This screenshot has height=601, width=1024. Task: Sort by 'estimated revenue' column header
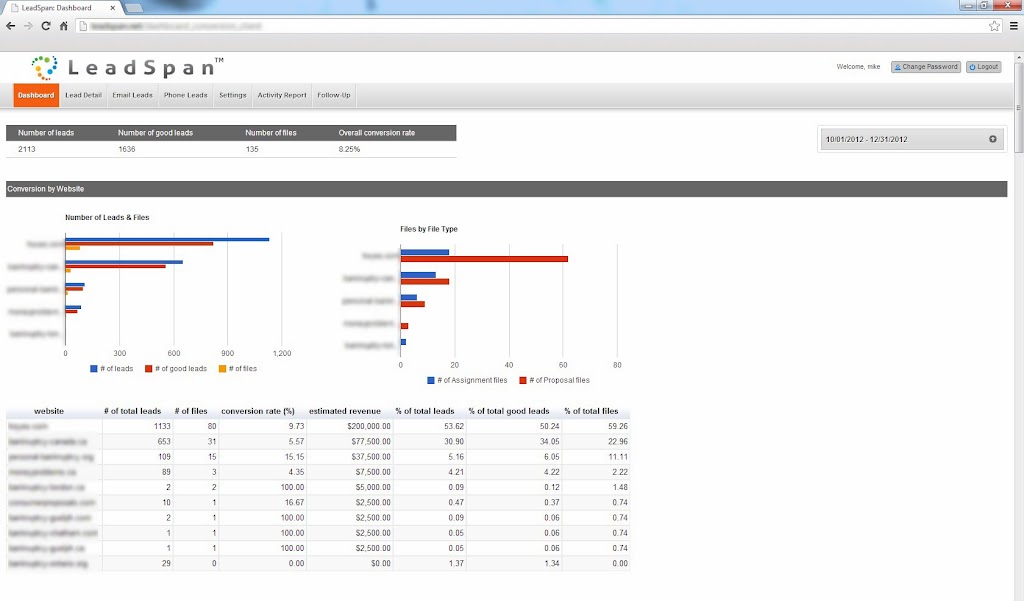tap(345, 412)
